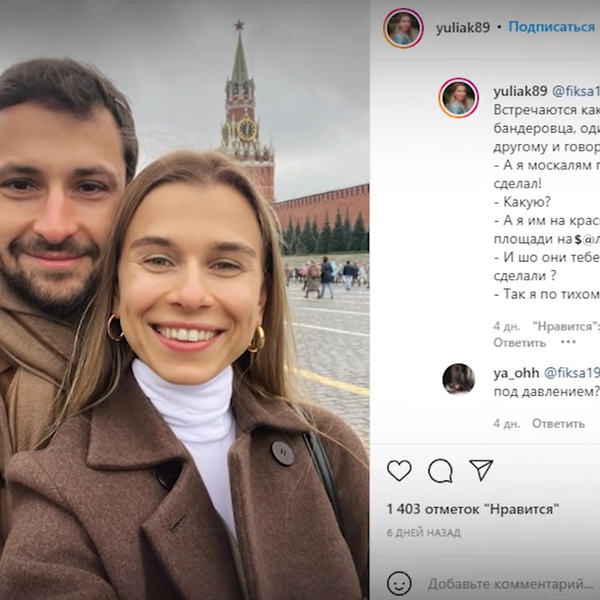Image resolution: width=600 pixels, height=600 pixels.
Task: Open the ya_ohh commenter avatar
Action: [x=458, y=379]
